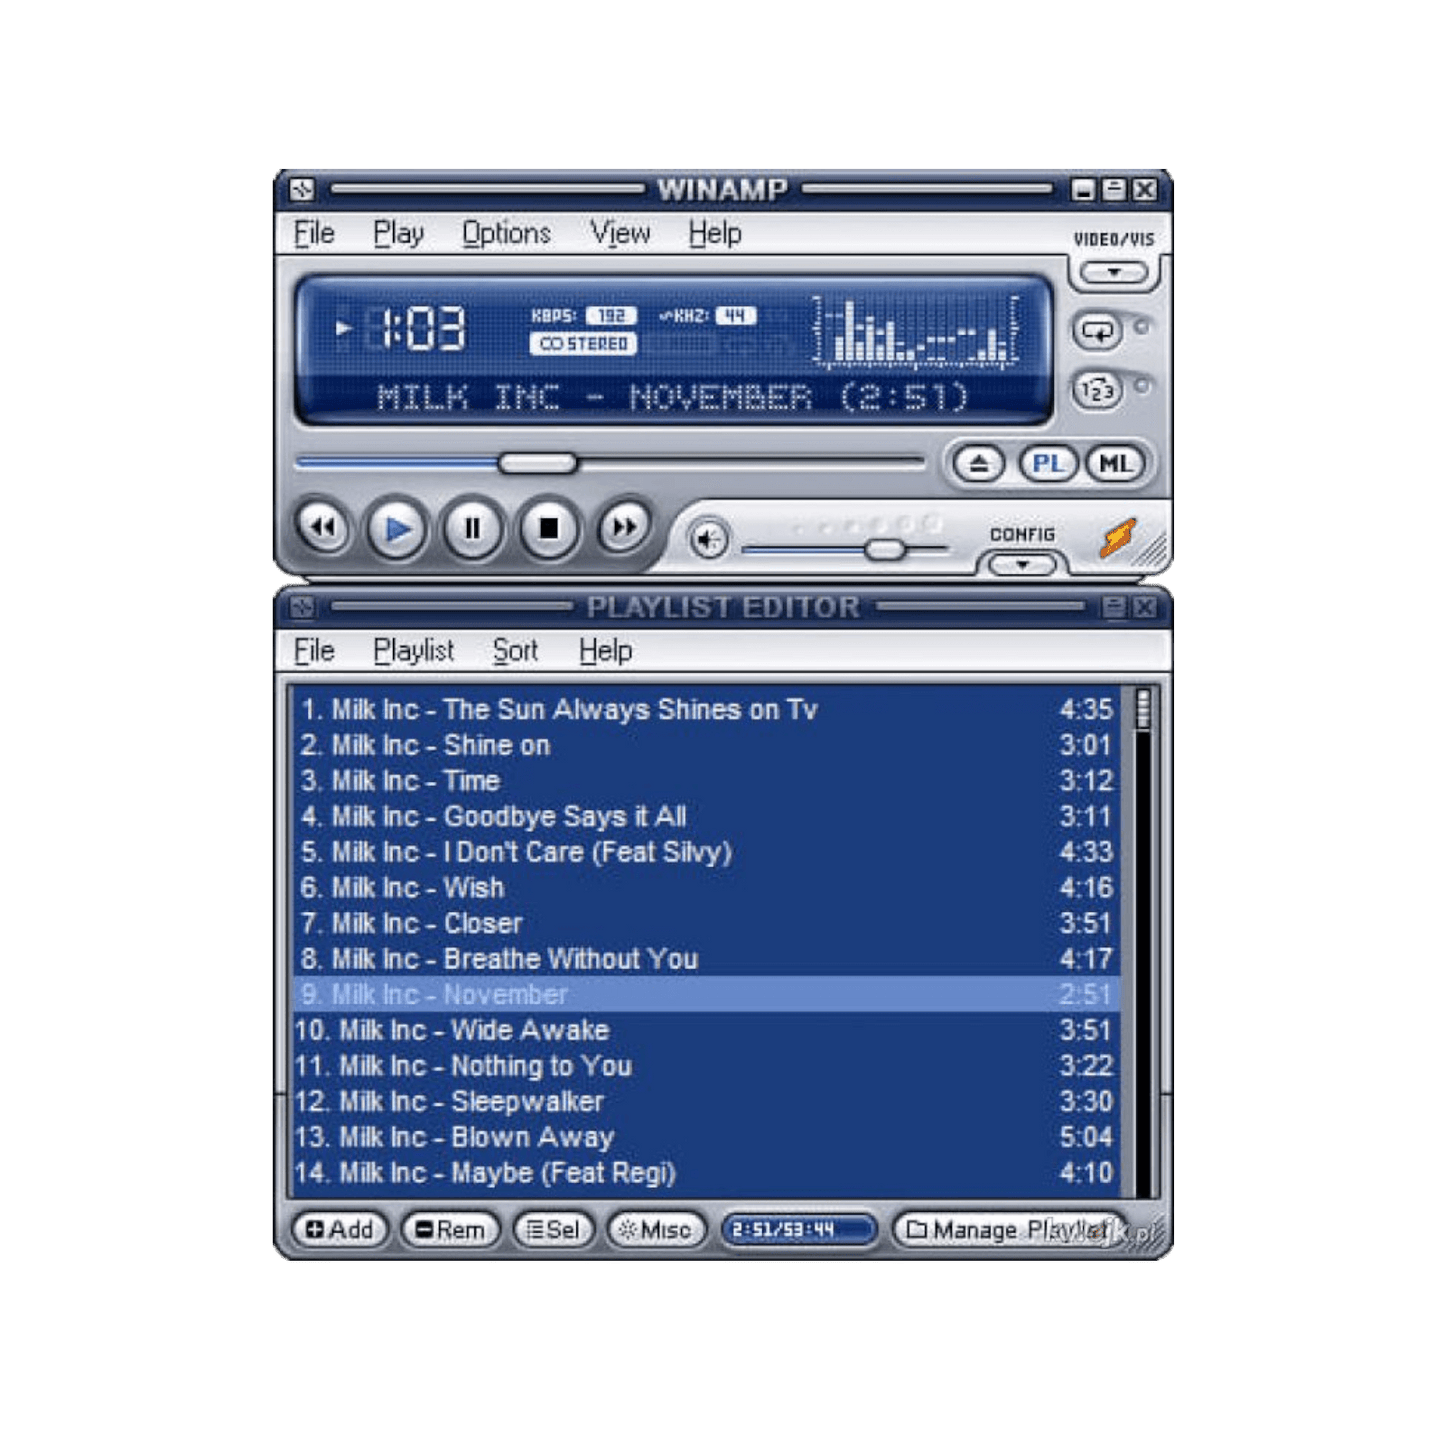Click the Misc button
This screenshot has width=1445, height=1445.
[656, 1229]
